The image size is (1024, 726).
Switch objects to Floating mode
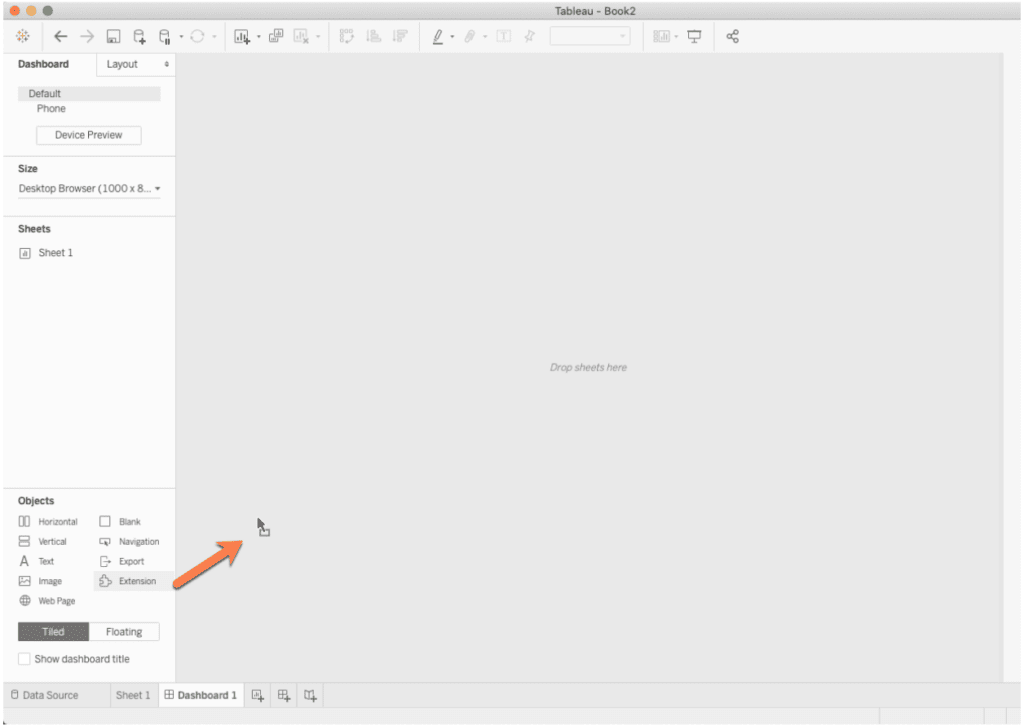[x=124, y=632]
